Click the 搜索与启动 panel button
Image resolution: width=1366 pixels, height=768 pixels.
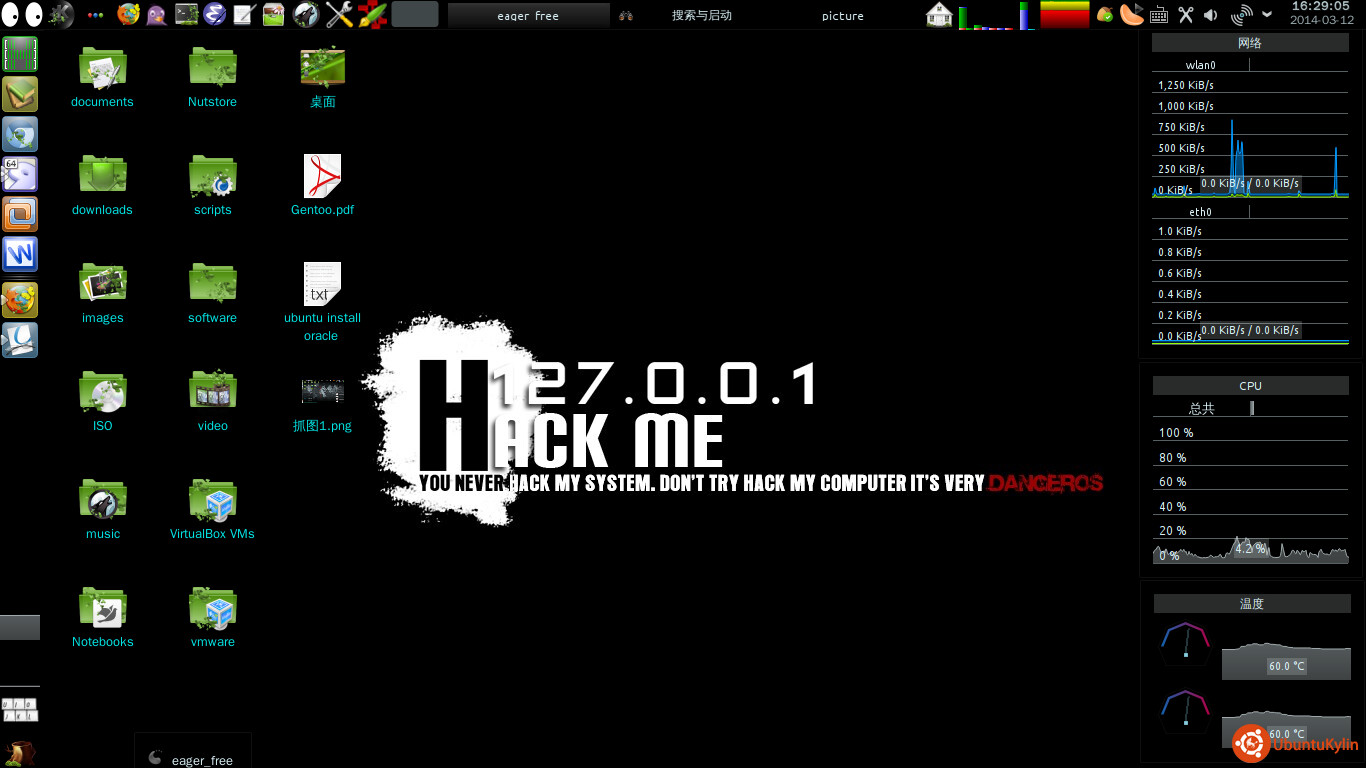tap(701, 15)
